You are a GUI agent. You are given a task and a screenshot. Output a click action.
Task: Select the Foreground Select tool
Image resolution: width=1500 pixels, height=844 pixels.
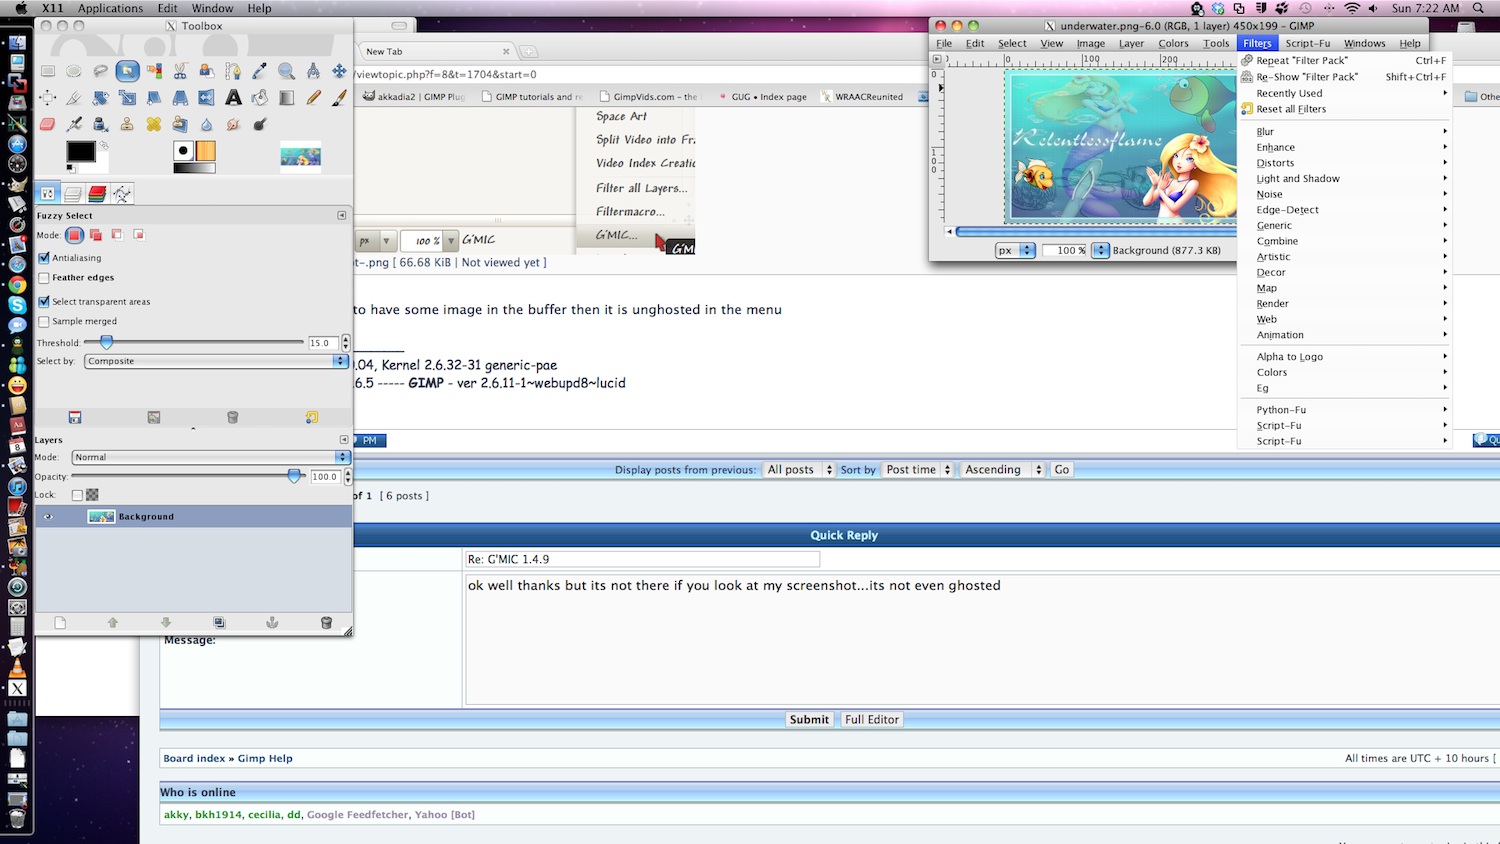coord(207,71)
